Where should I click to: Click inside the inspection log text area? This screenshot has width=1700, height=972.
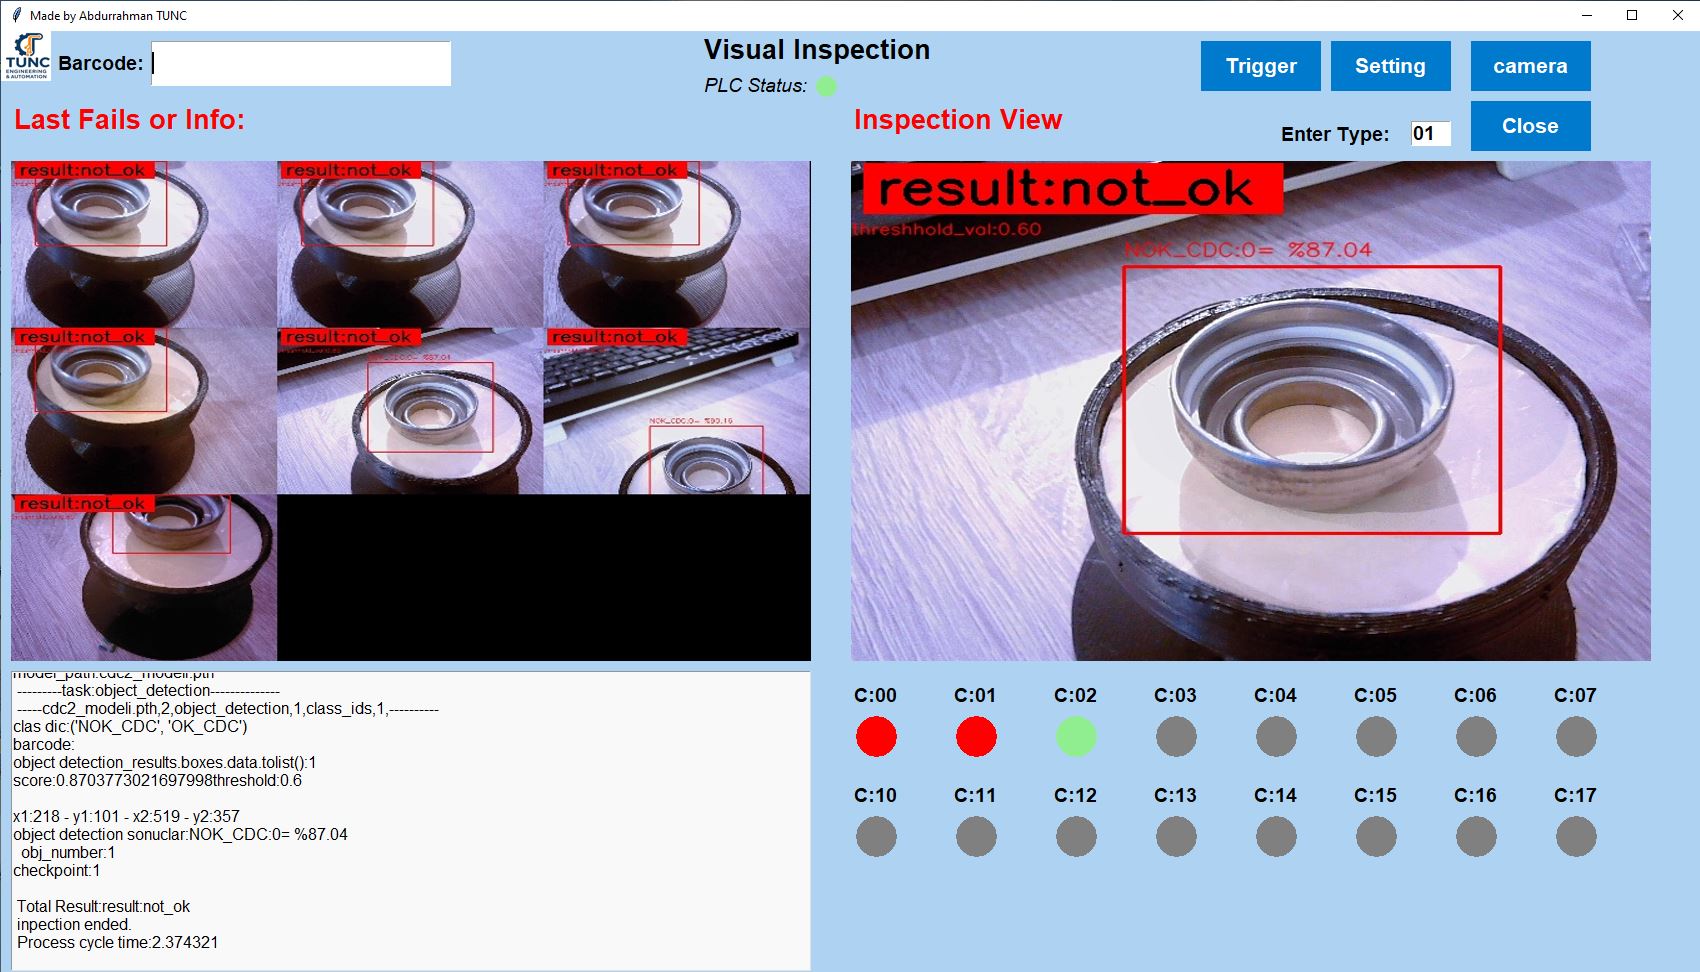coord(410,820)
